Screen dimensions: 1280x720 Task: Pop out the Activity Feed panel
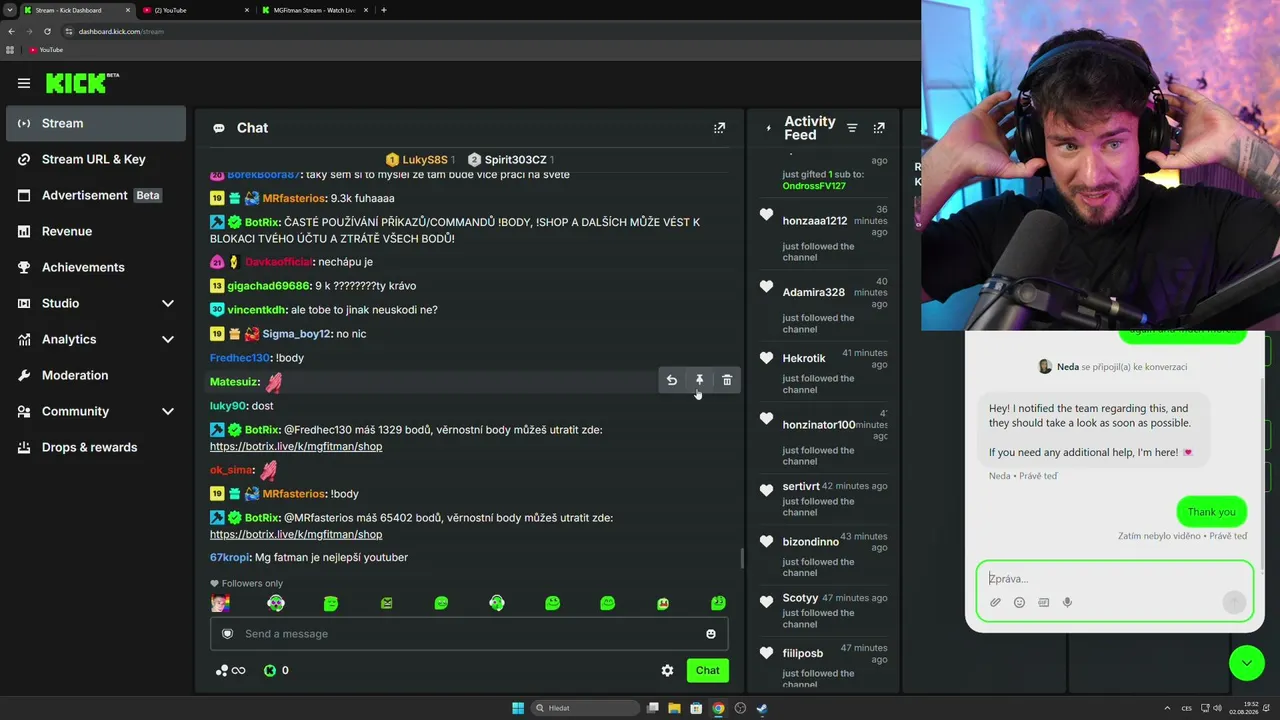[879, 128]
